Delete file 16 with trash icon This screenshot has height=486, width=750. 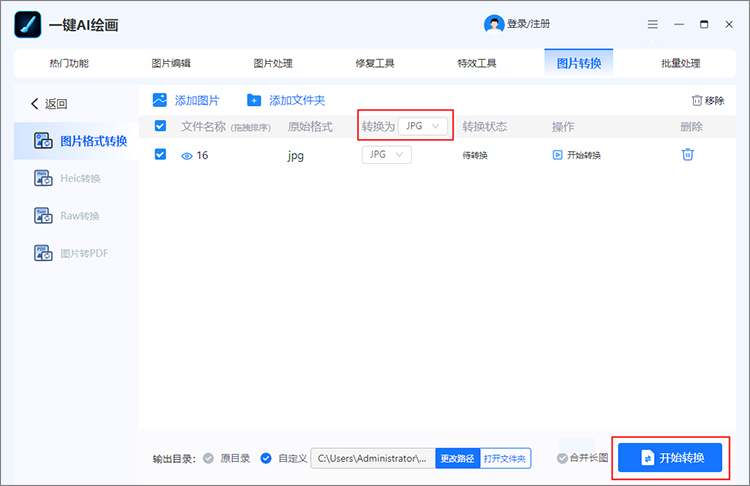click(x=687, y=154)
